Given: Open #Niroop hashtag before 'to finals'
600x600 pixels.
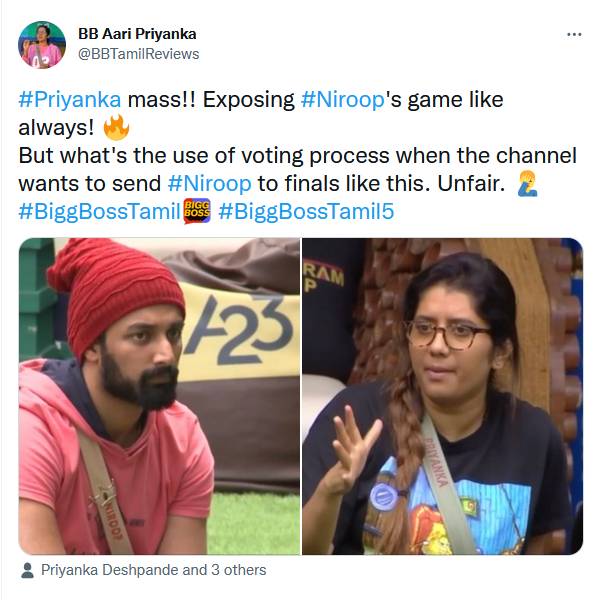Looking at the screenshot, I should click(209, 184).
